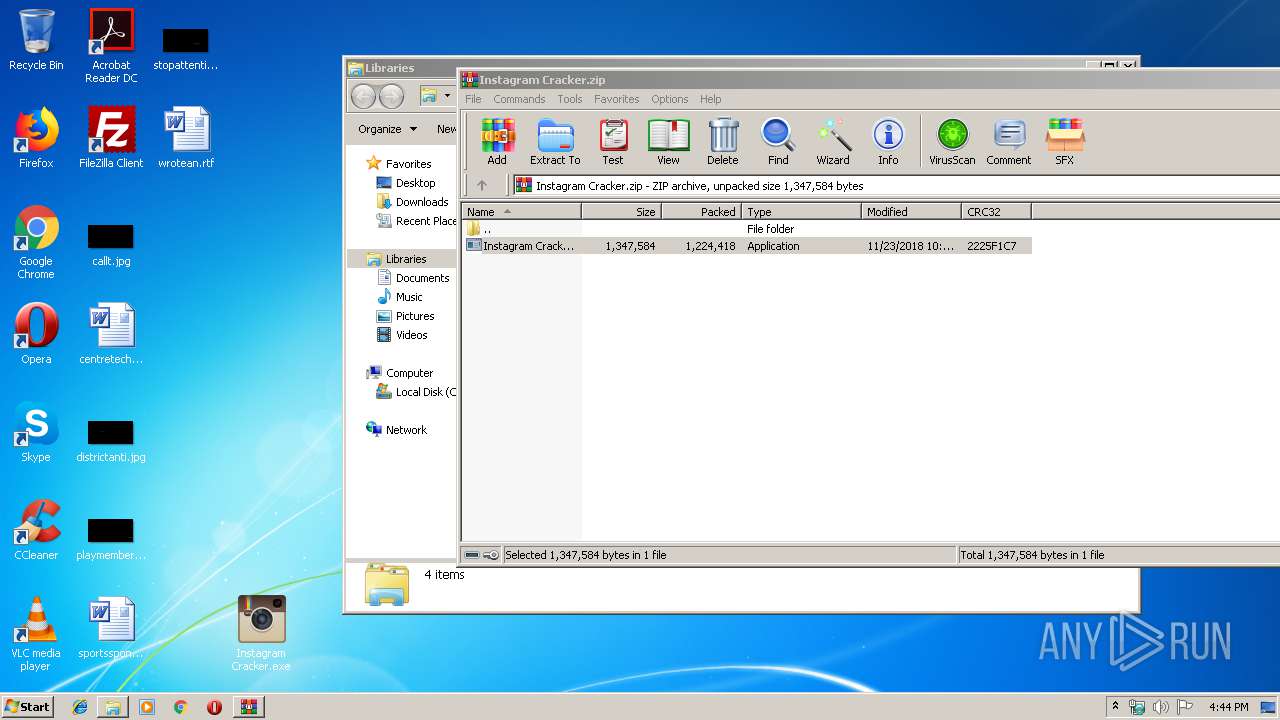Image resolution: width=1280 pixels, height=720 pixels.
Task: Select Libraries node in navigation pane
Action: coord(397,259)
